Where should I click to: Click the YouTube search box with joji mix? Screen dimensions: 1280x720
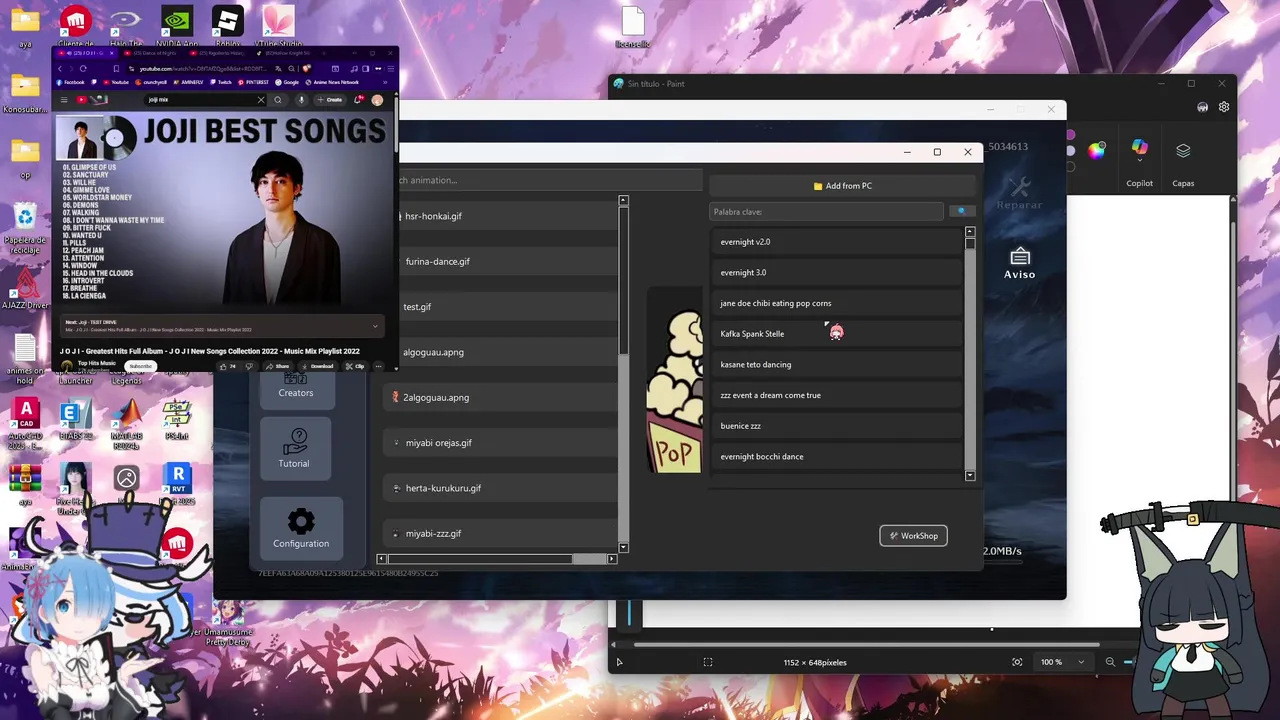click(x=200, y=100)
